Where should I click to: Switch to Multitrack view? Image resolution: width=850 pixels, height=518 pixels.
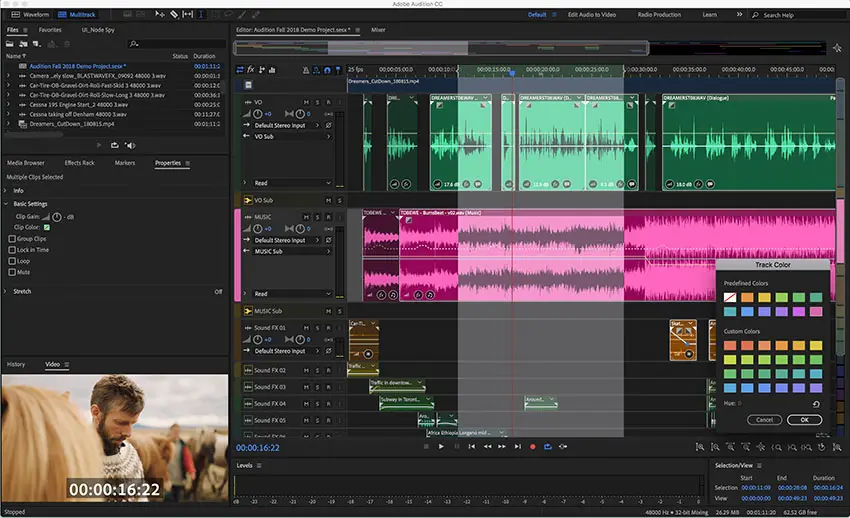pos(76,15)
